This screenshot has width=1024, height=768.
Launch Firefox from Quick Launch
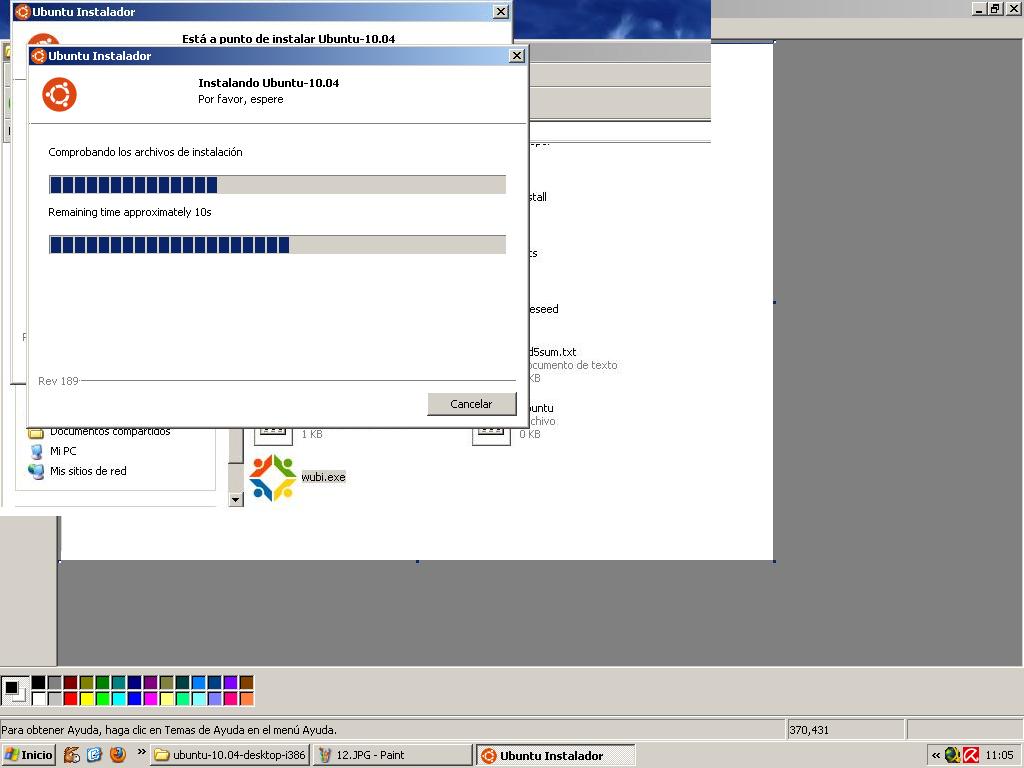coord(118,755)
